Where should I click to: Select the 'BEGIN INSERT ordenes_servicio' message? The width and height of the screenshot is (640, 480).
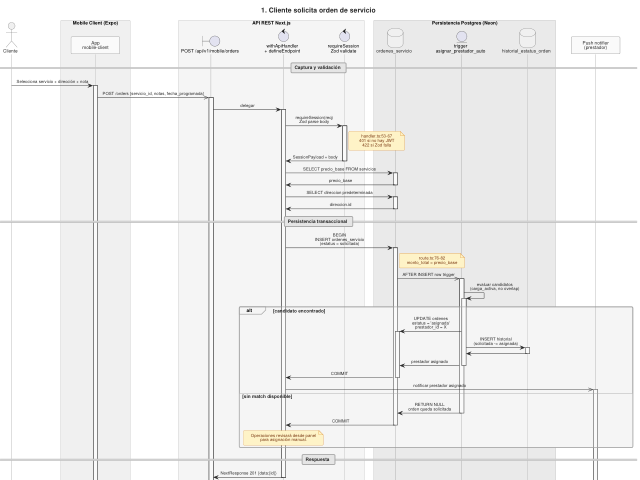tap(339, 239)
